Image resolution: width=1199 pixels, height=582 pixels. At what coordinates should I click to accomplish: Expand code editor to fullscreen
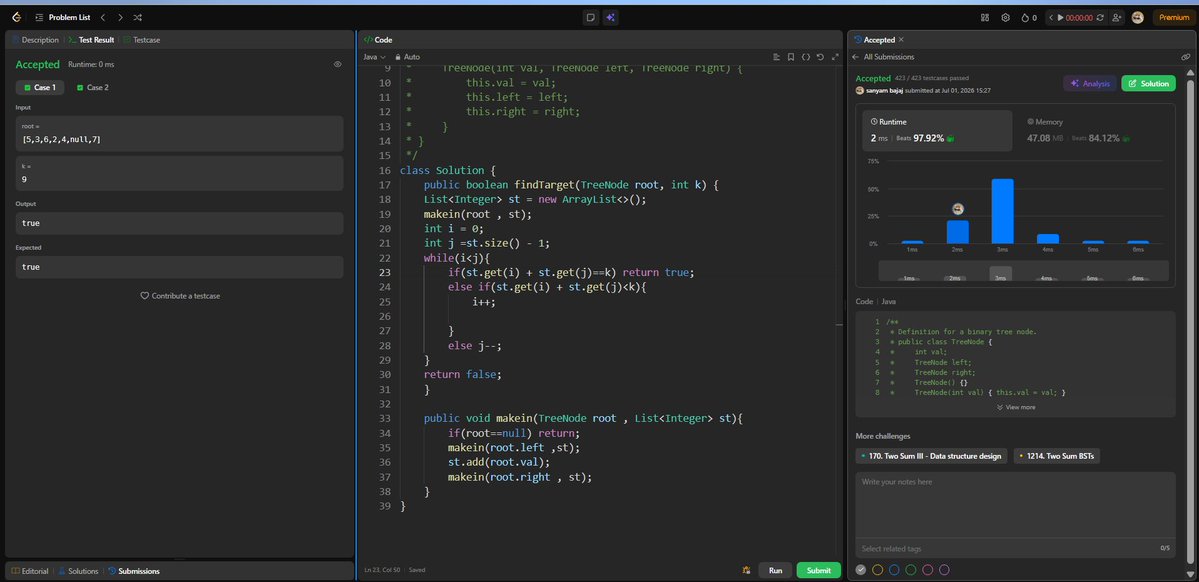click(834, 57)
